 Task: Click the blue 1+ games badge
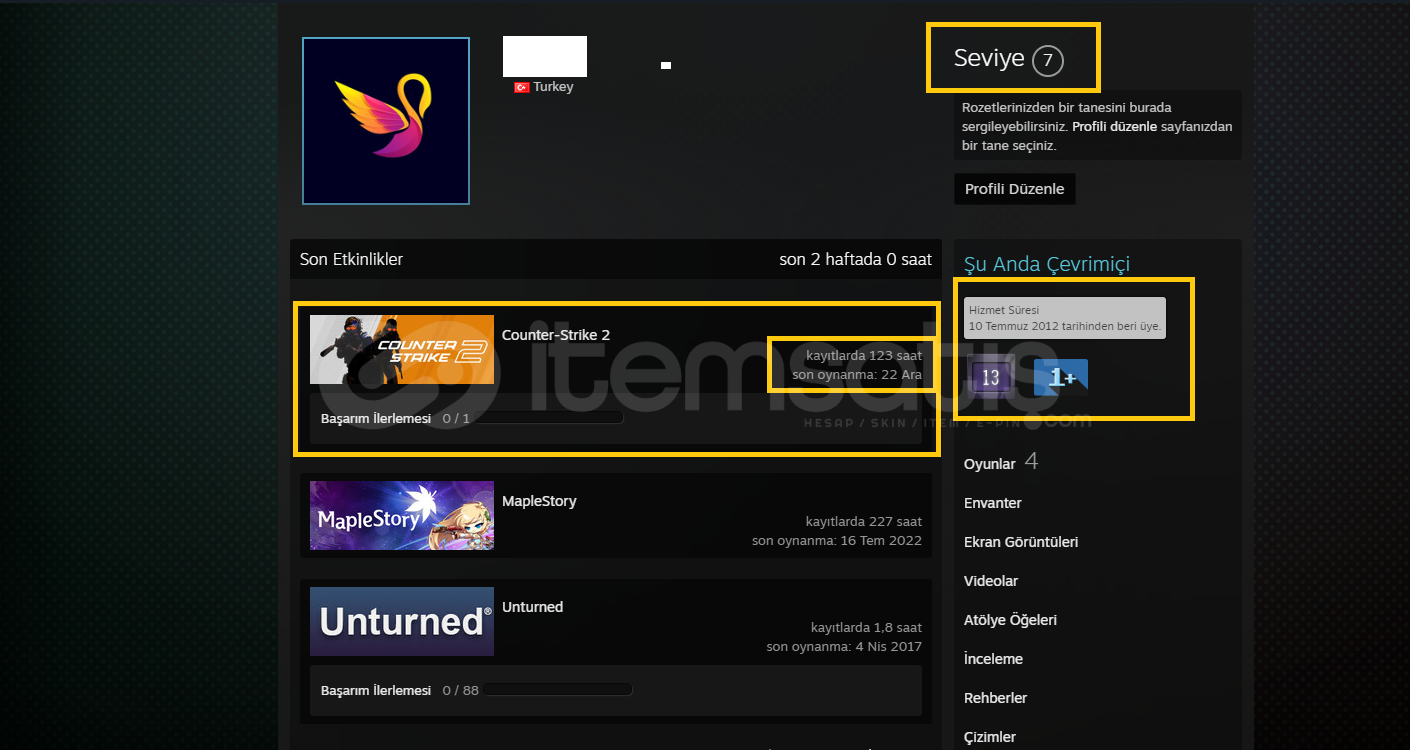tap(1061, 378)
